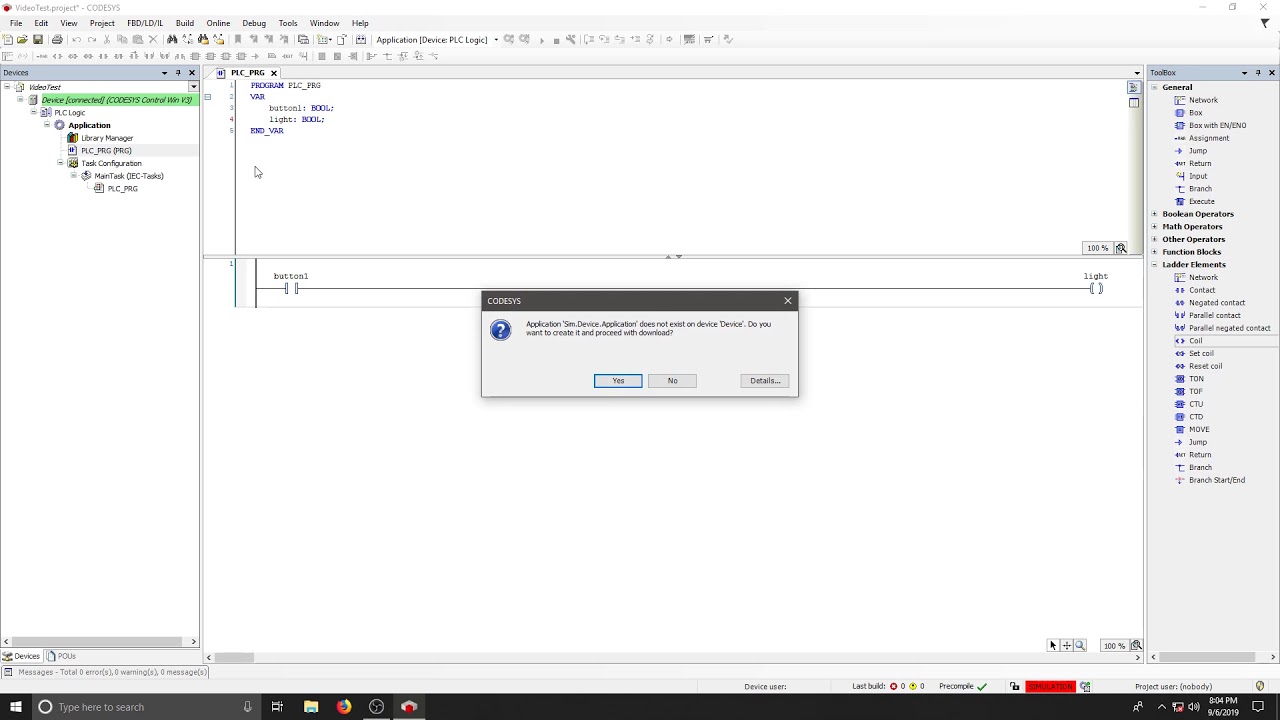Click the Start (play) toolbar icon
1280x720 pixels.
pos(542,40)
